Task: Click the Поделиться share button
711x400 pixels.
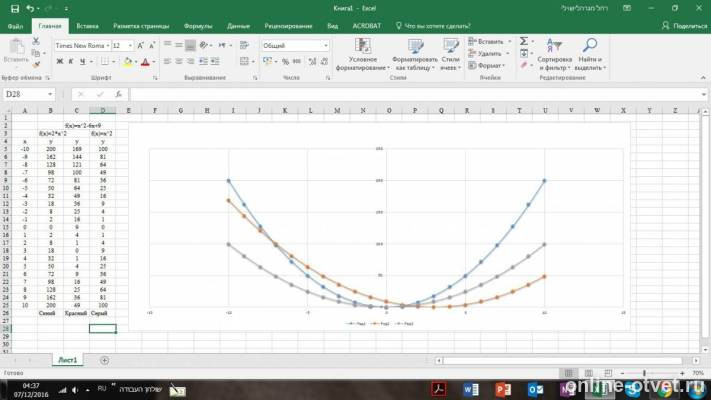Action: point(684,26)
